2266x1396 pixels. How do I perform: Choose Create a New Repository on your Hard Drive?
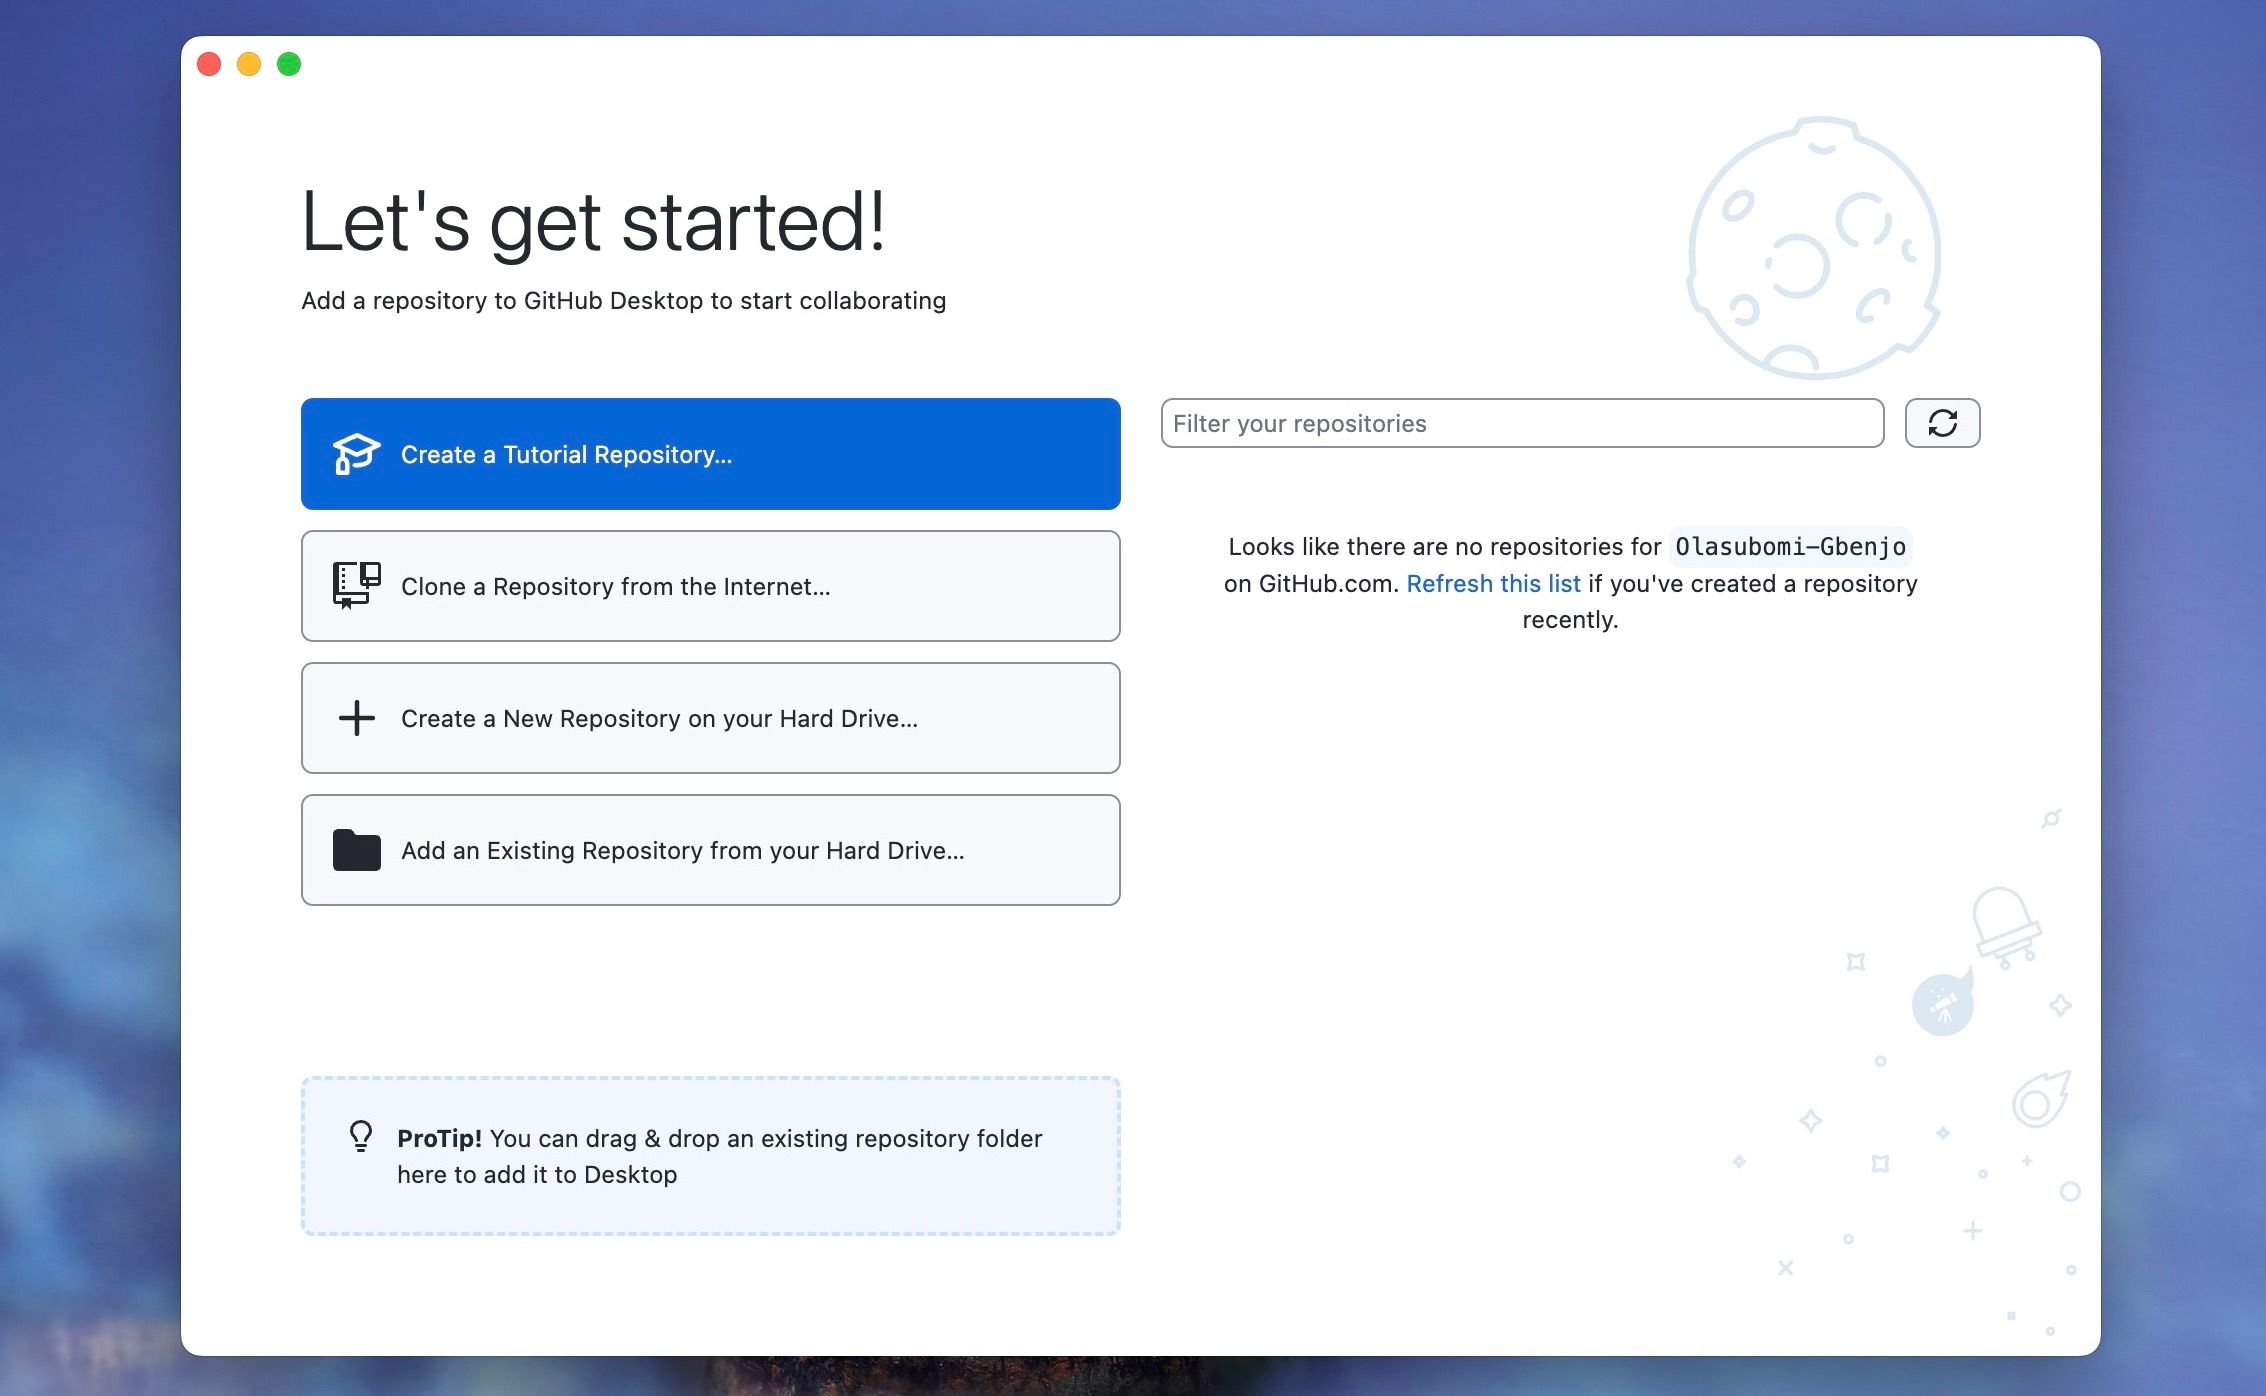point(710,718)
